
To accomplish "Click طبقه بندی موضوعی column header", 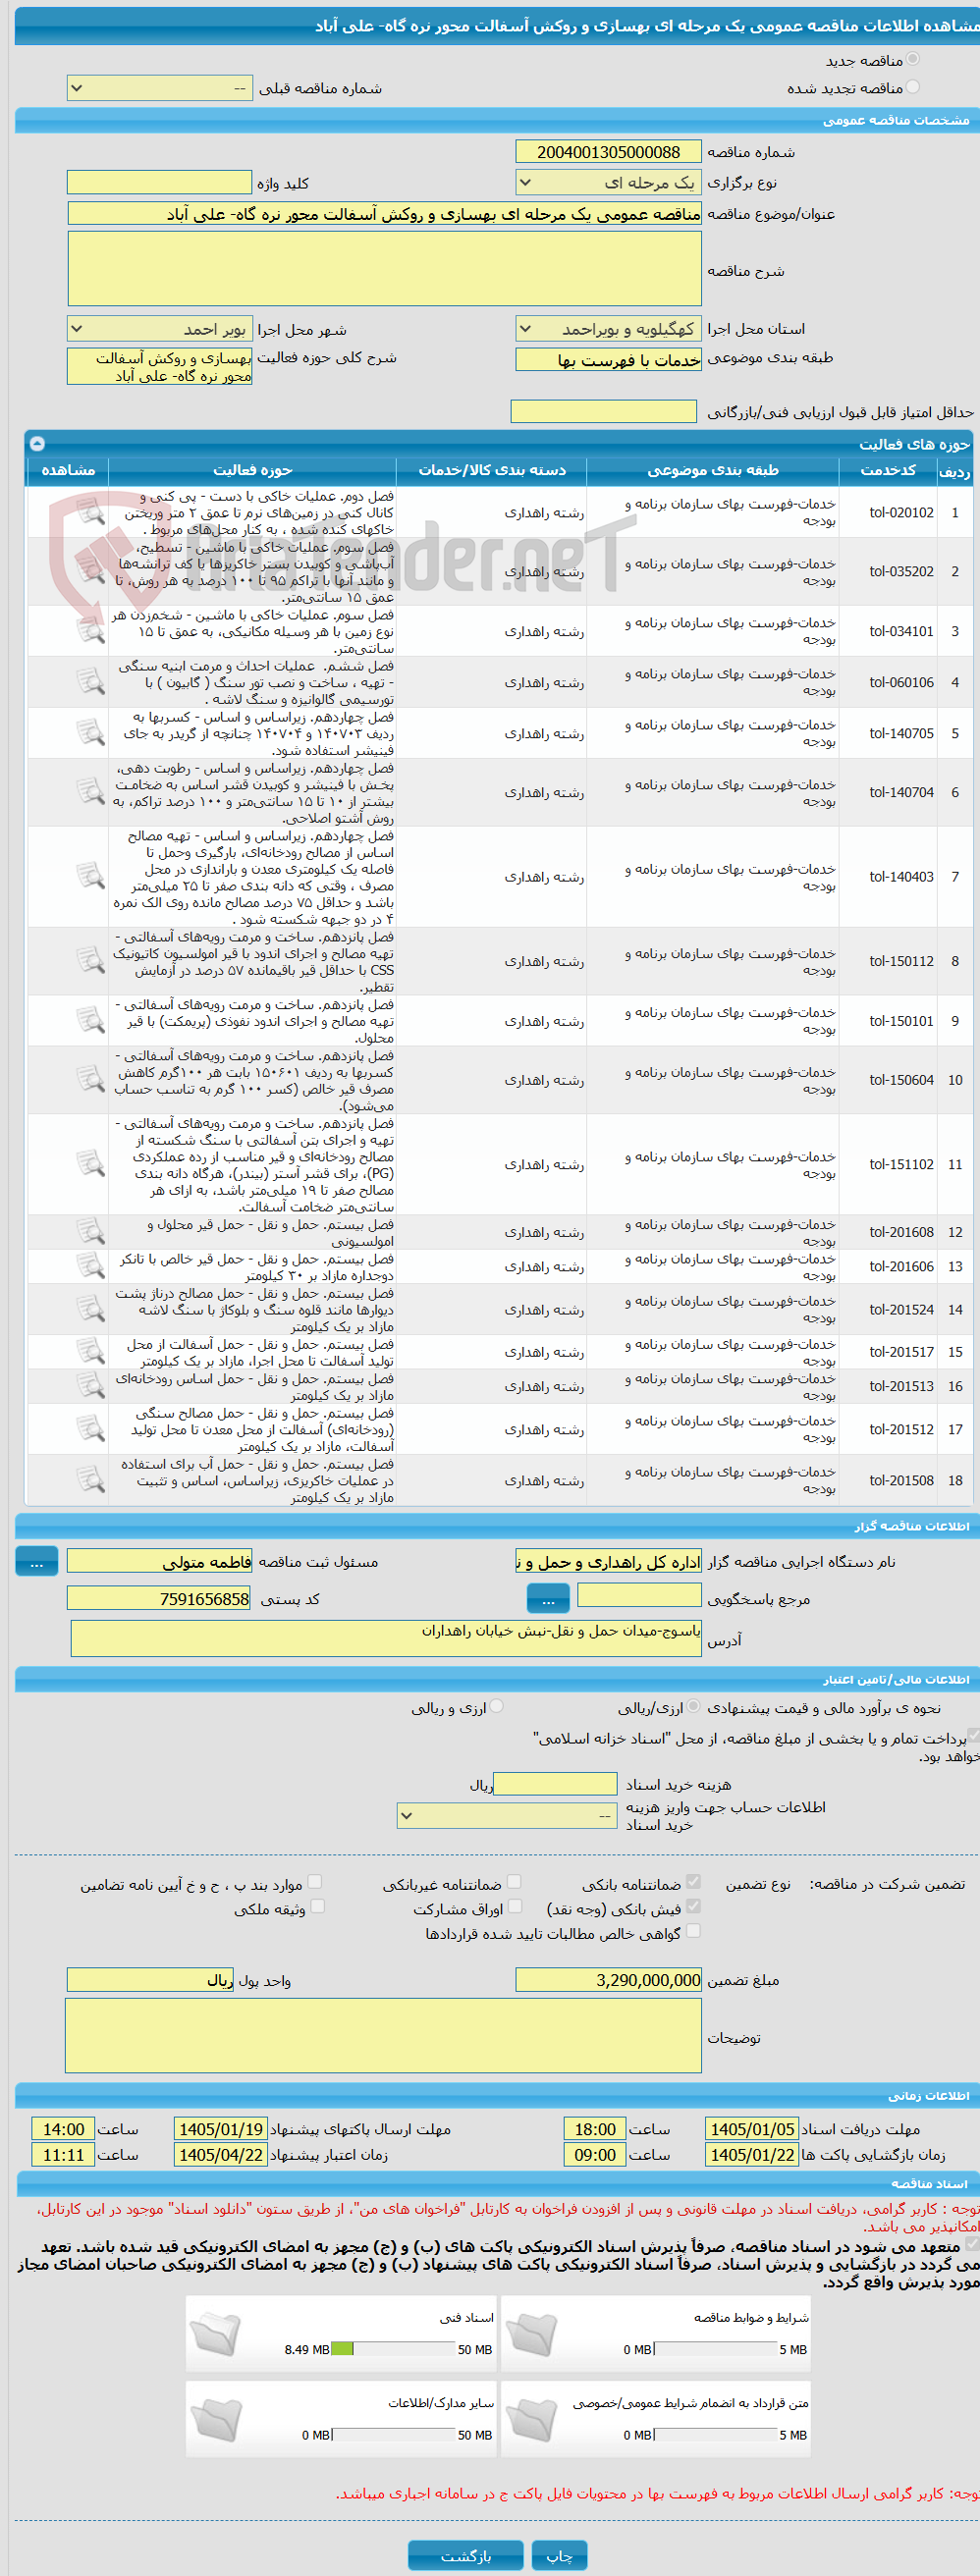I will point(713,470).
